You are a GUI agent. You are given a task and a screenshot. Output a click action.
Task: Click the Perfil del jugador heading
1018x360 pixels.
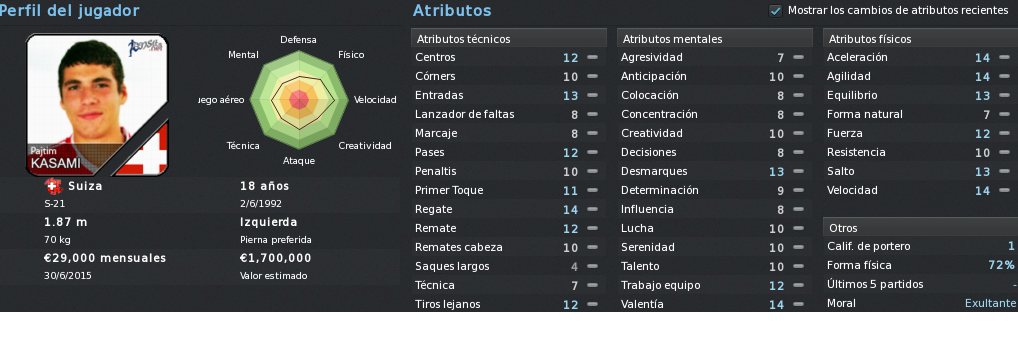pyautogui.click(x=69, y=10)
